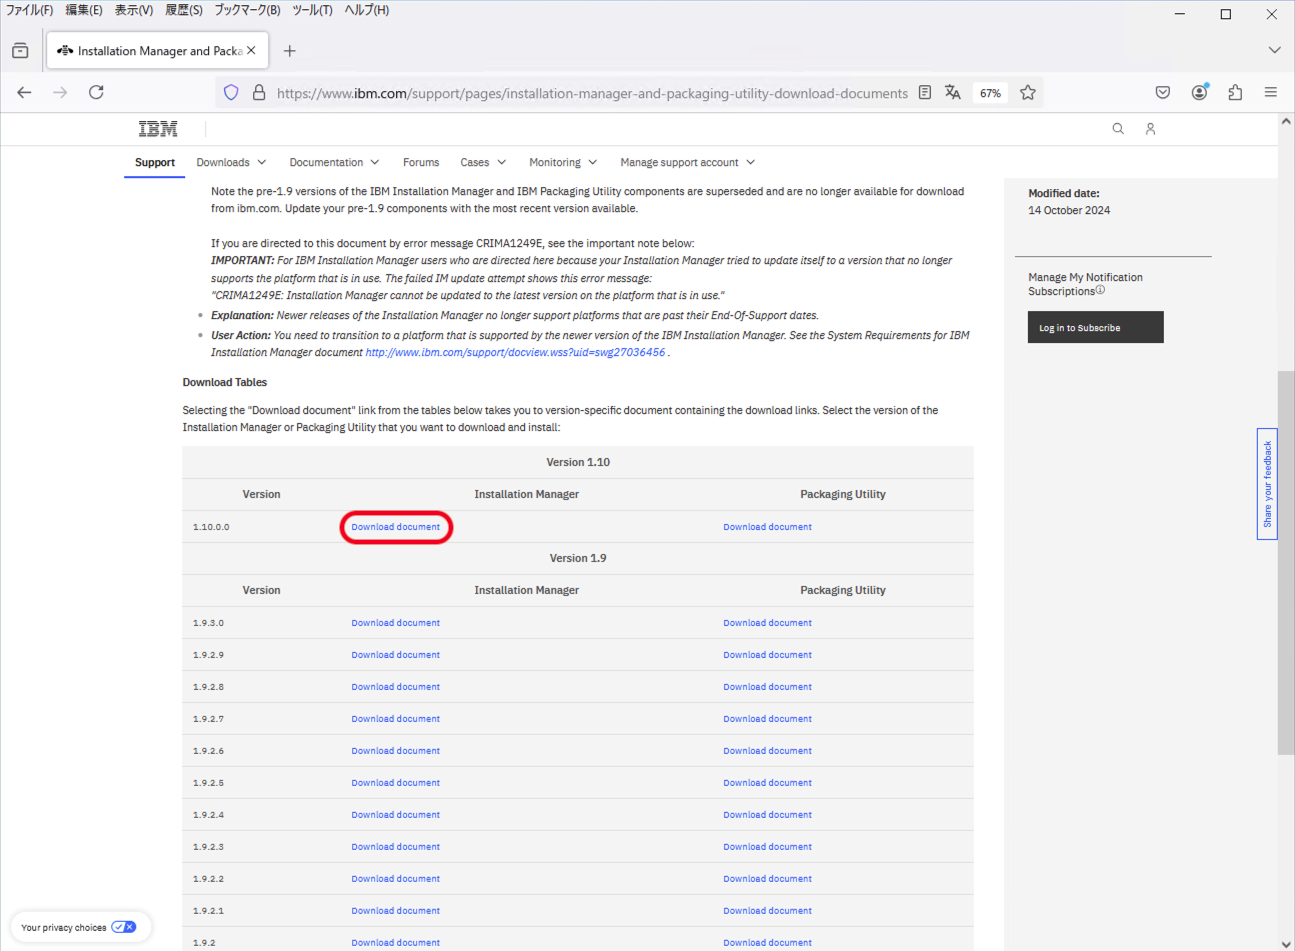This screenshot has width=1295, height=951.
Task: Close the Installation Manager tab
Action: point(251,50)
